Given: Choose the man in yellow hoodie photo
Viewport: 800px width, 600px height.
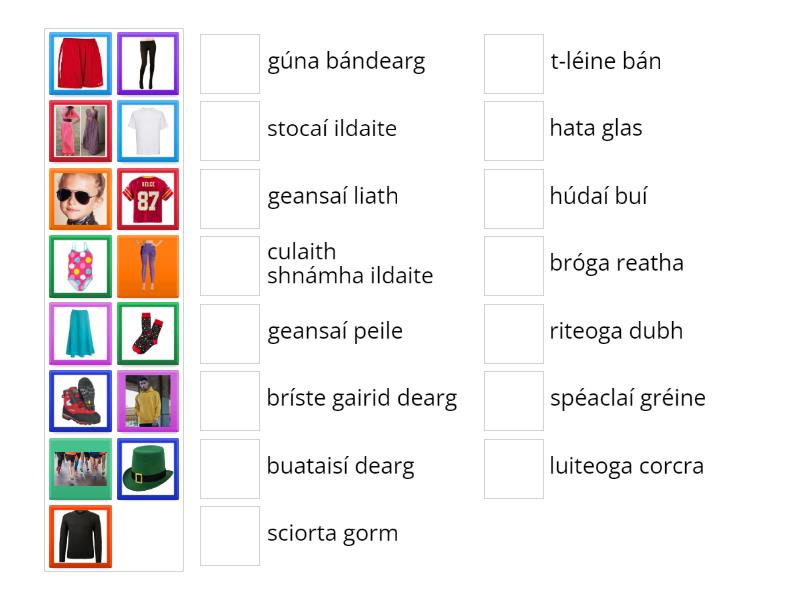Looking at the screenshot, I should point(148,401).
